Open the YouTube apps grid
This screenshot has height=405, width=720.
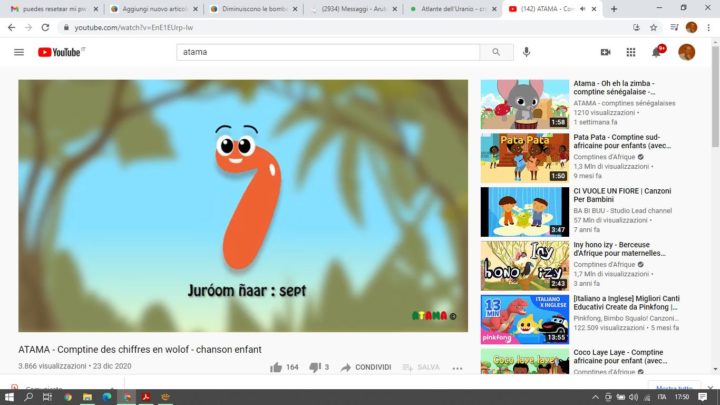631,52
